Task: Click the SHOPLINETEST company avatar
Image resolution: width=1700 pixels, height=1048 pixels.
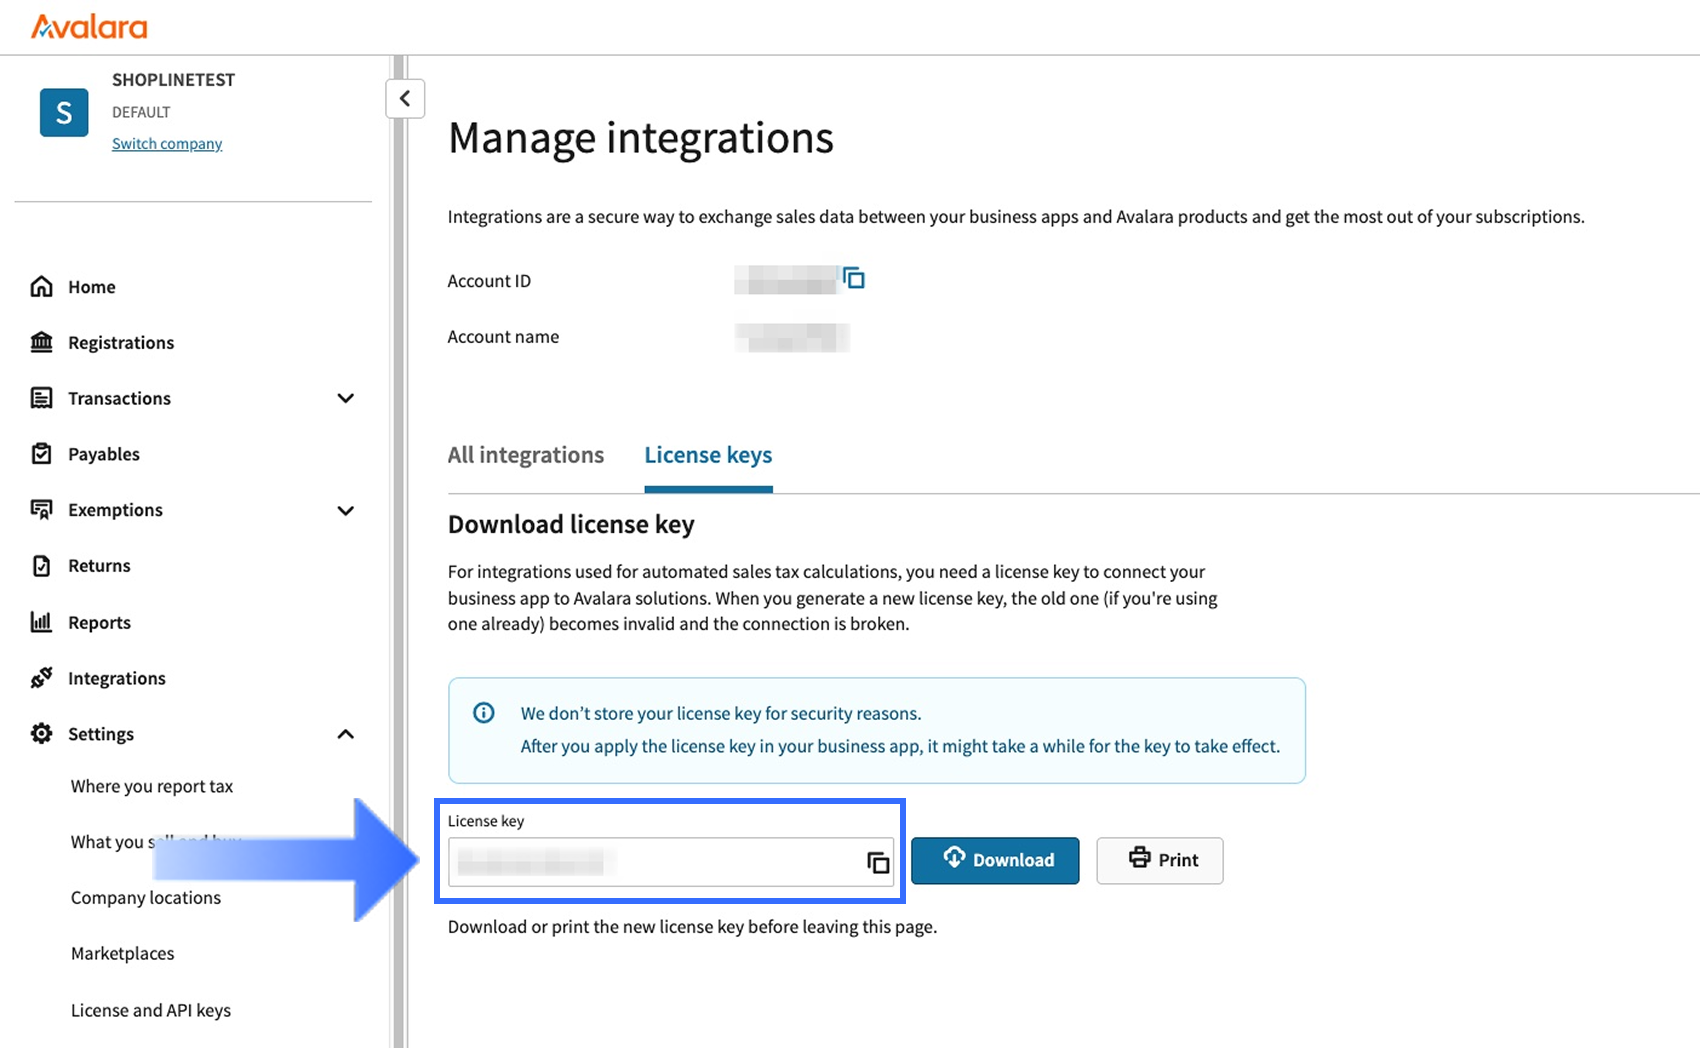Action: [x=64, y=112]
